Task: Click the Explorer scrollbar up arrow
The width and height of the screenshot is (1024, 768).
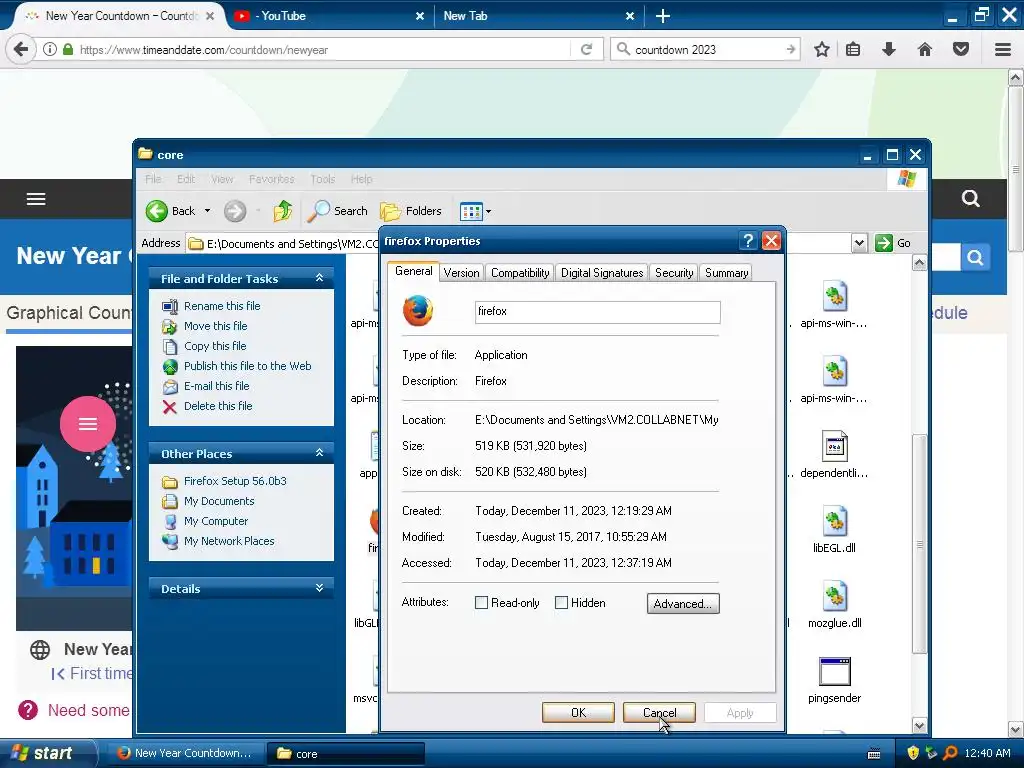Action: point(920,263)
